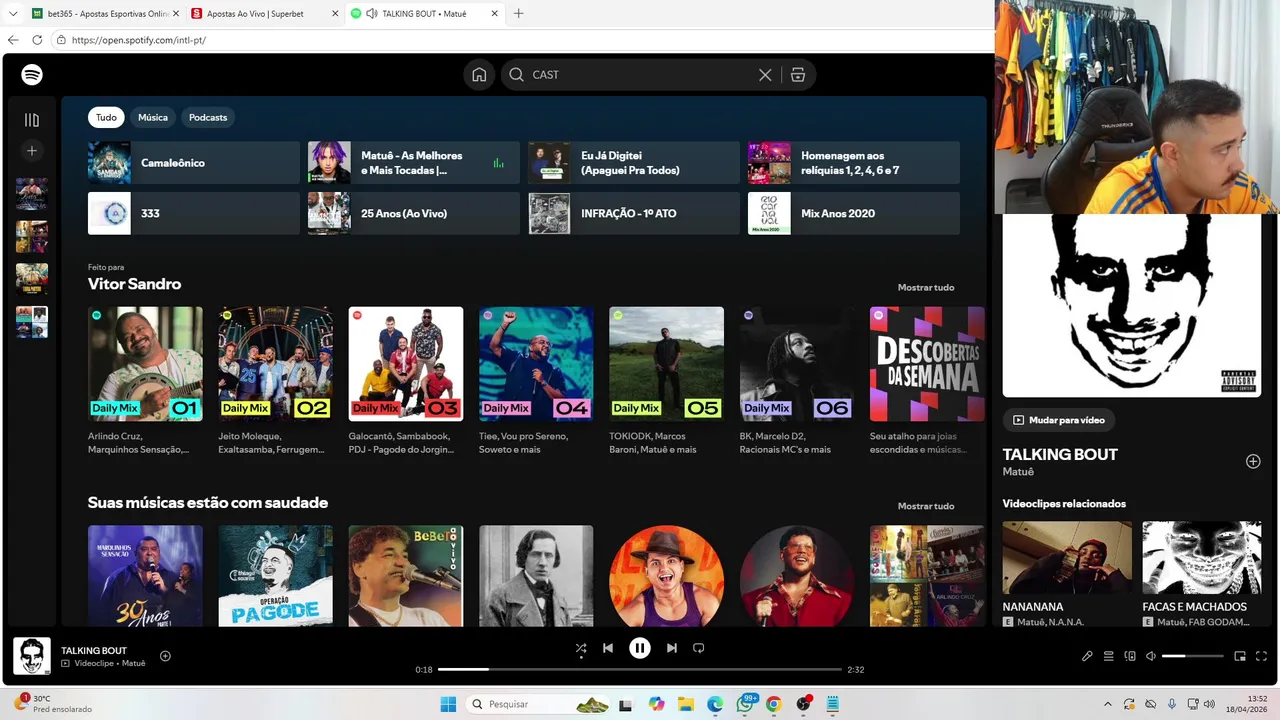Pause the current song
The image size is (1280, 720).
point(640,648)
